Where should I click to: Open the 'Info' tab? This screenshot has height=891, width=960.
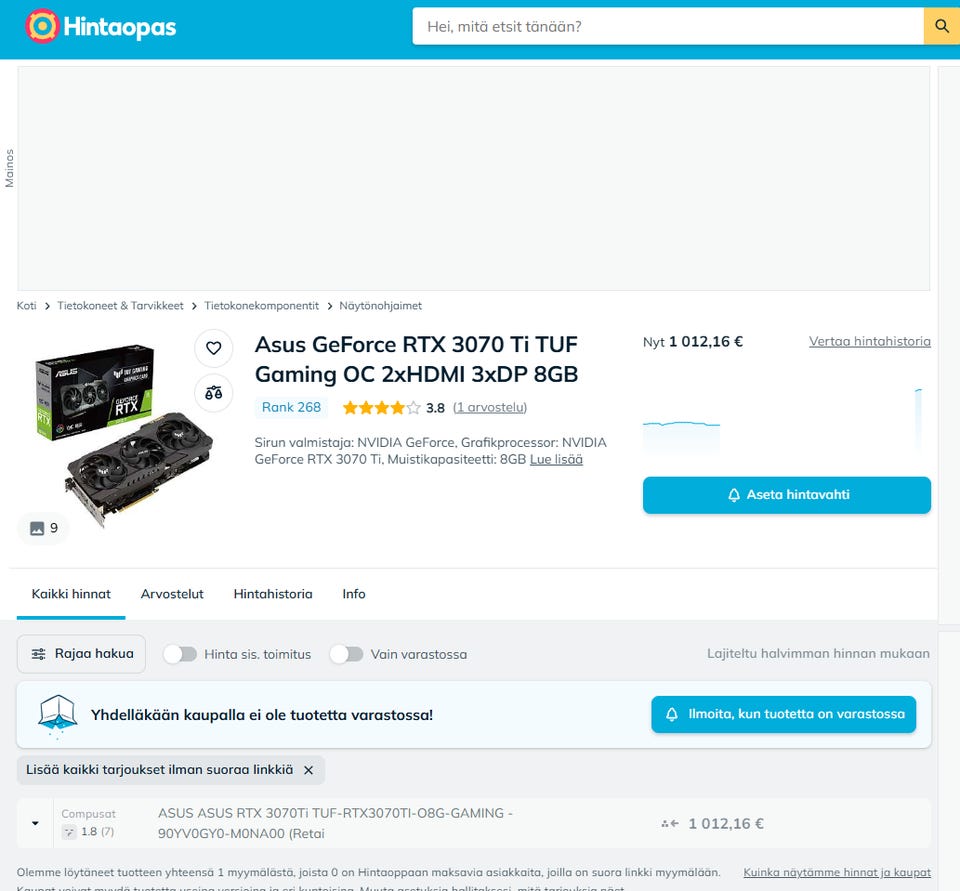354,594
